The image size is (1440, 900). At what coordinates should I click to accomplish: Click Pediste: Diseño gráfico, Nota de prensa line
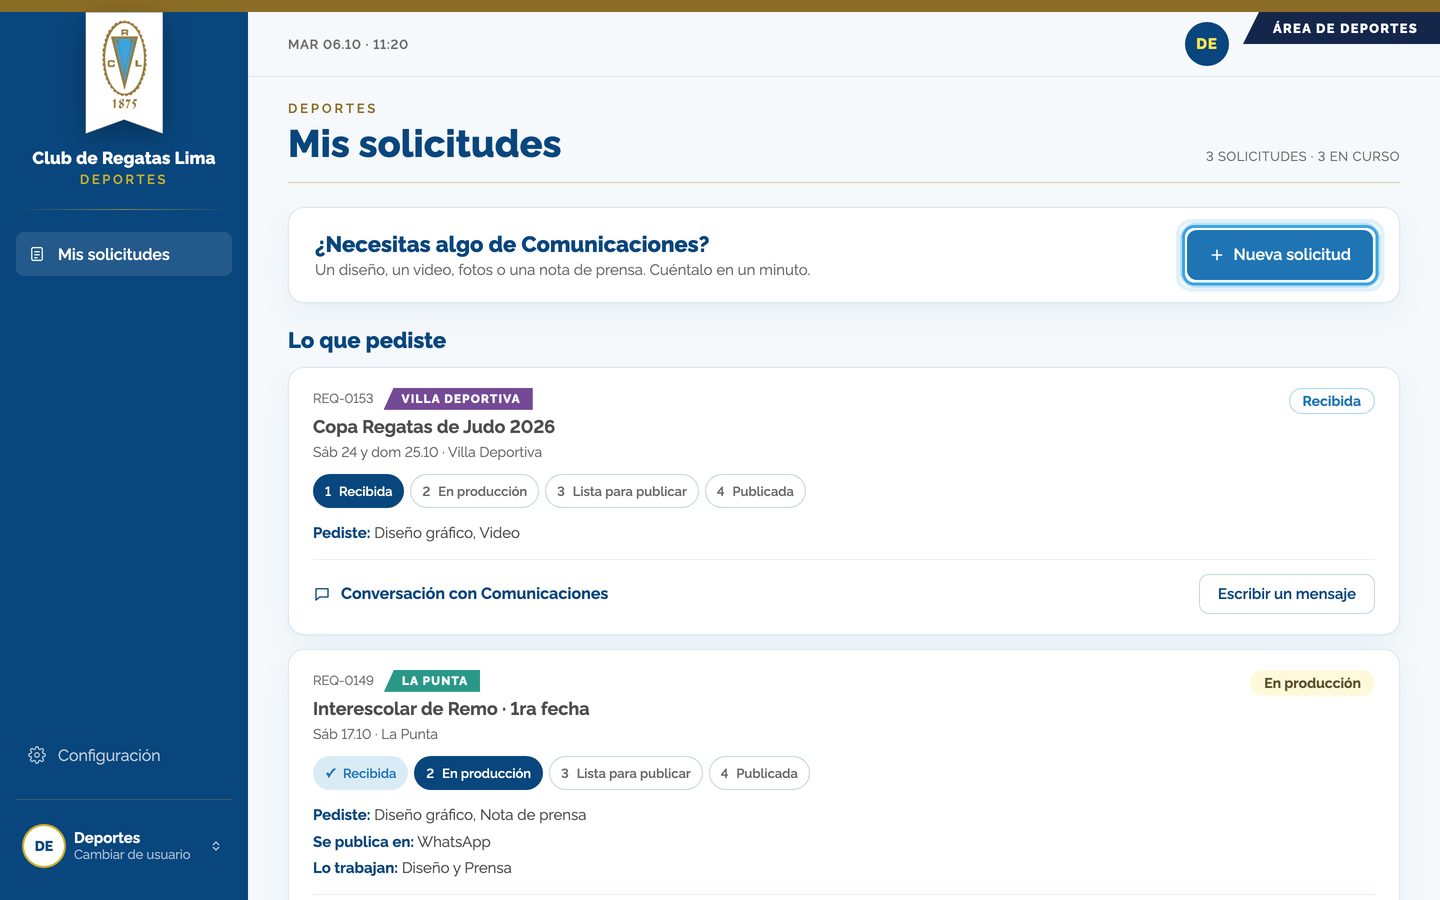click(x=449, y=815)
